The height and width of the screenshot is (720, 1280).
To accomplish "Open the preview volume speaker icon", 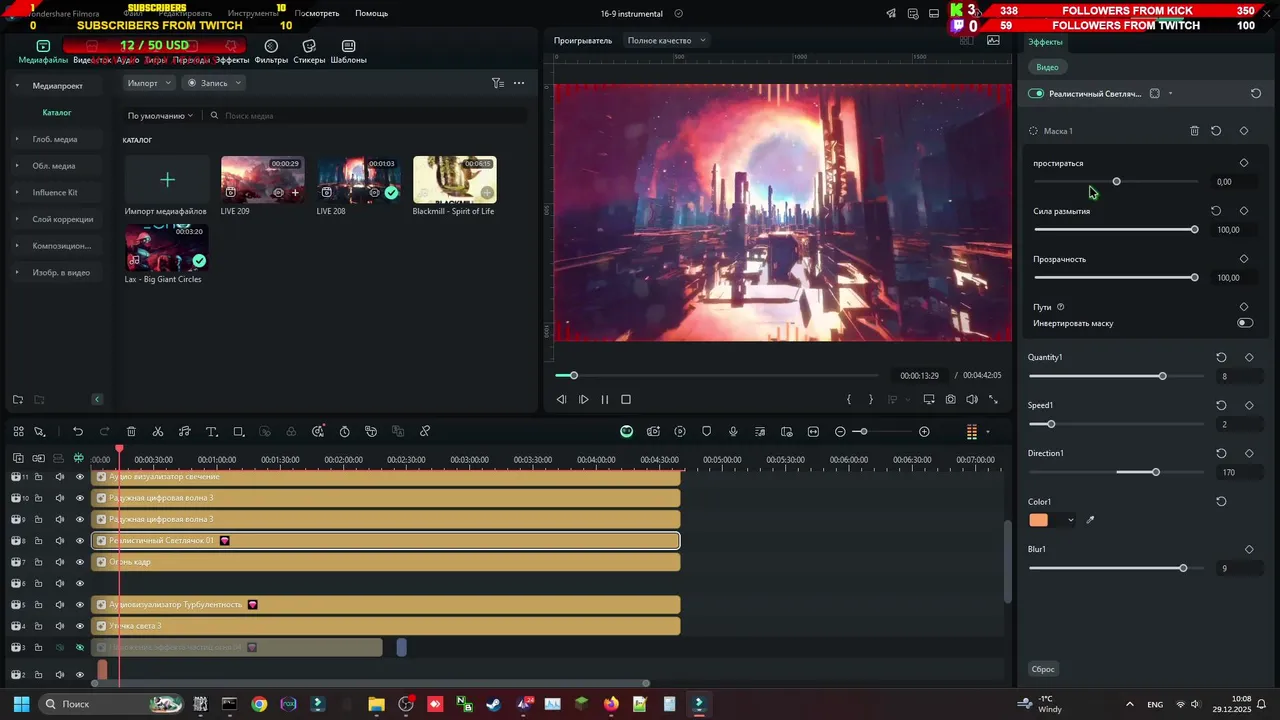I will 972,400.
